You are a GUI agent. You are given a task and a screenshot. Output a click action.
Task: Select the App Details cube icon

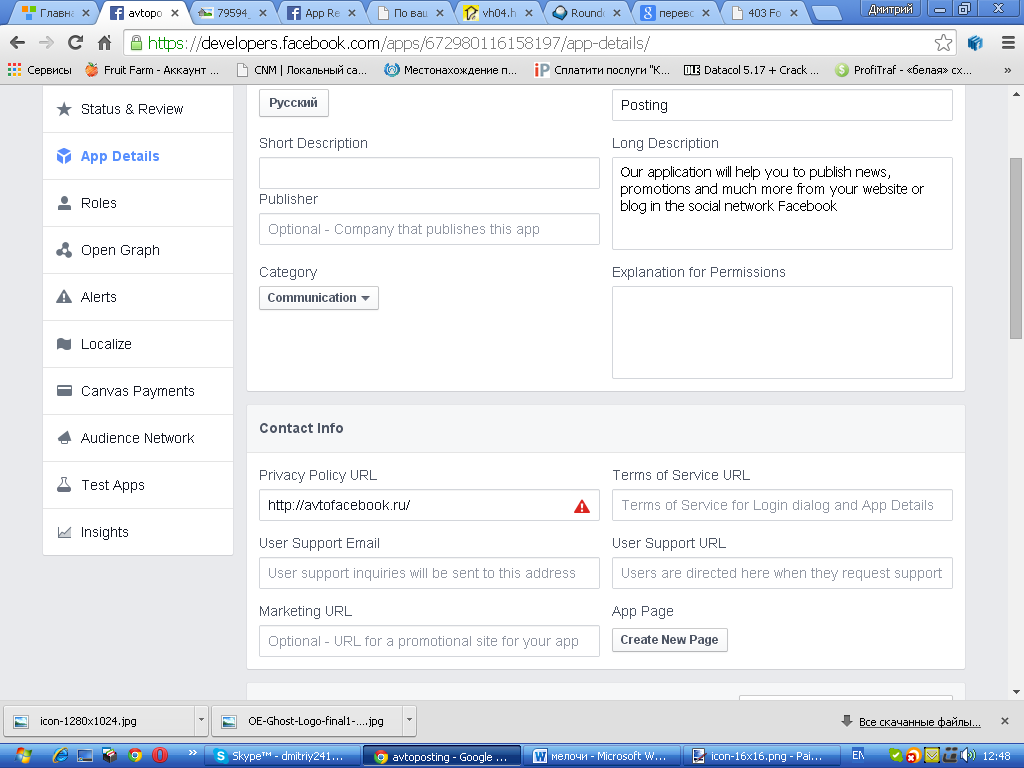(64, 156)
